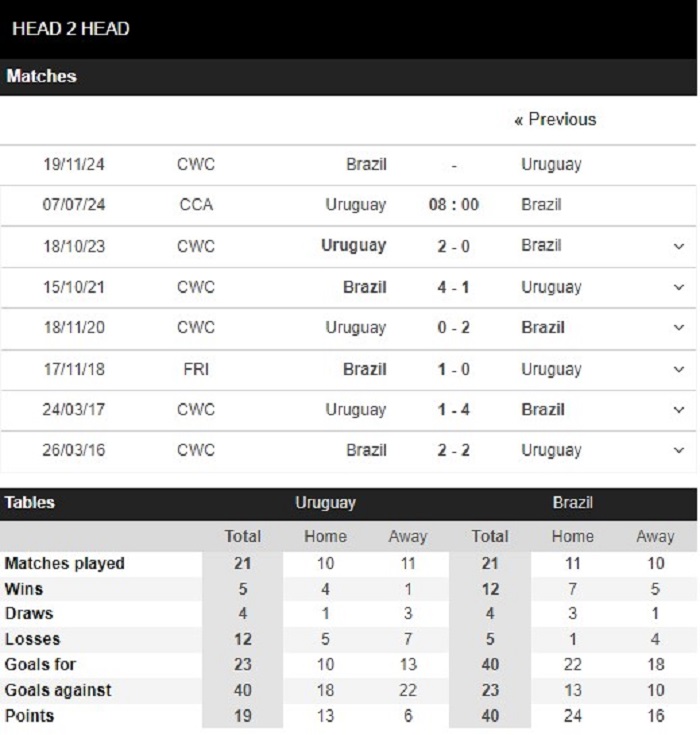Click the 2 - 2 draw score
700x735 pixels.
click(x=453, y=450)
